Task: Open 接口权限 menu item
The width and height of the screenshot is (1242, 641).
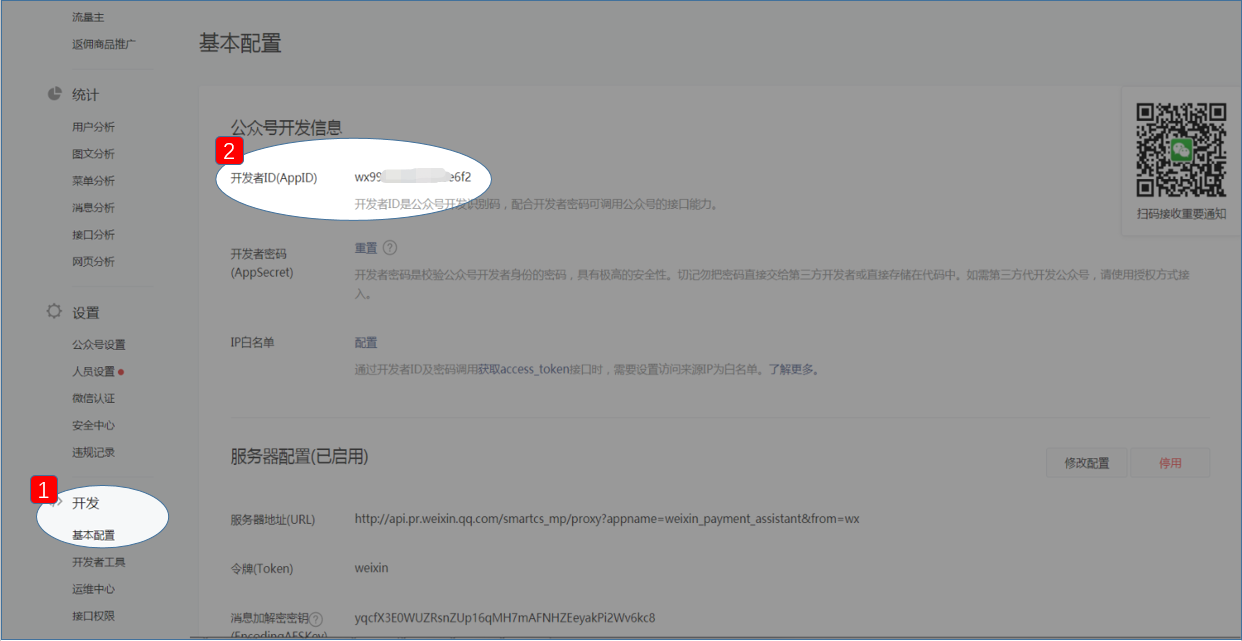Action: point(93,617)
